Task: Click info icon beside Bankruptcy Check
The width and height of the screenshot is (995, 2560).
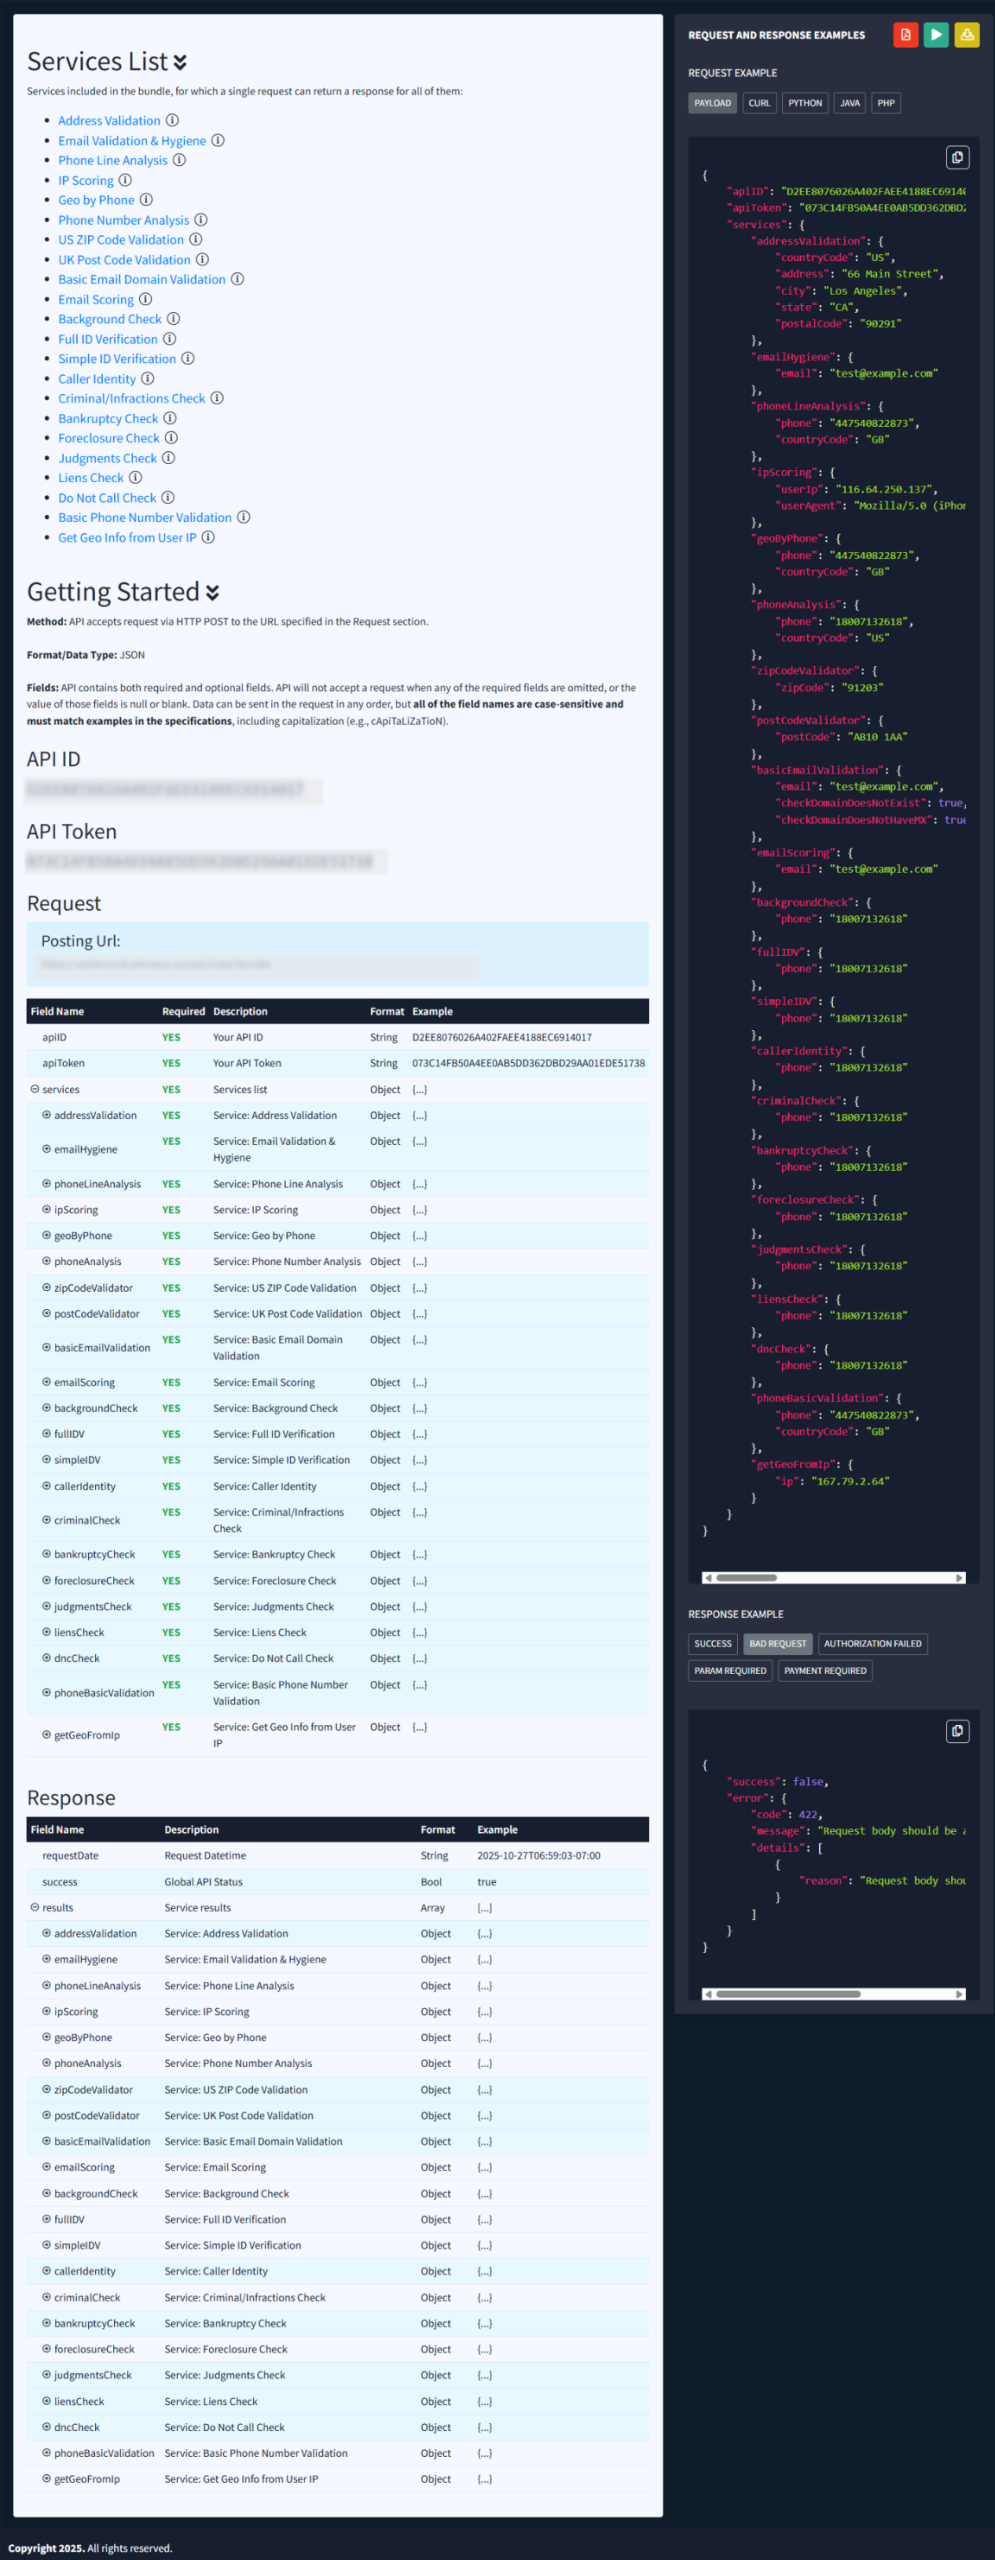Action: coord(170,419)
